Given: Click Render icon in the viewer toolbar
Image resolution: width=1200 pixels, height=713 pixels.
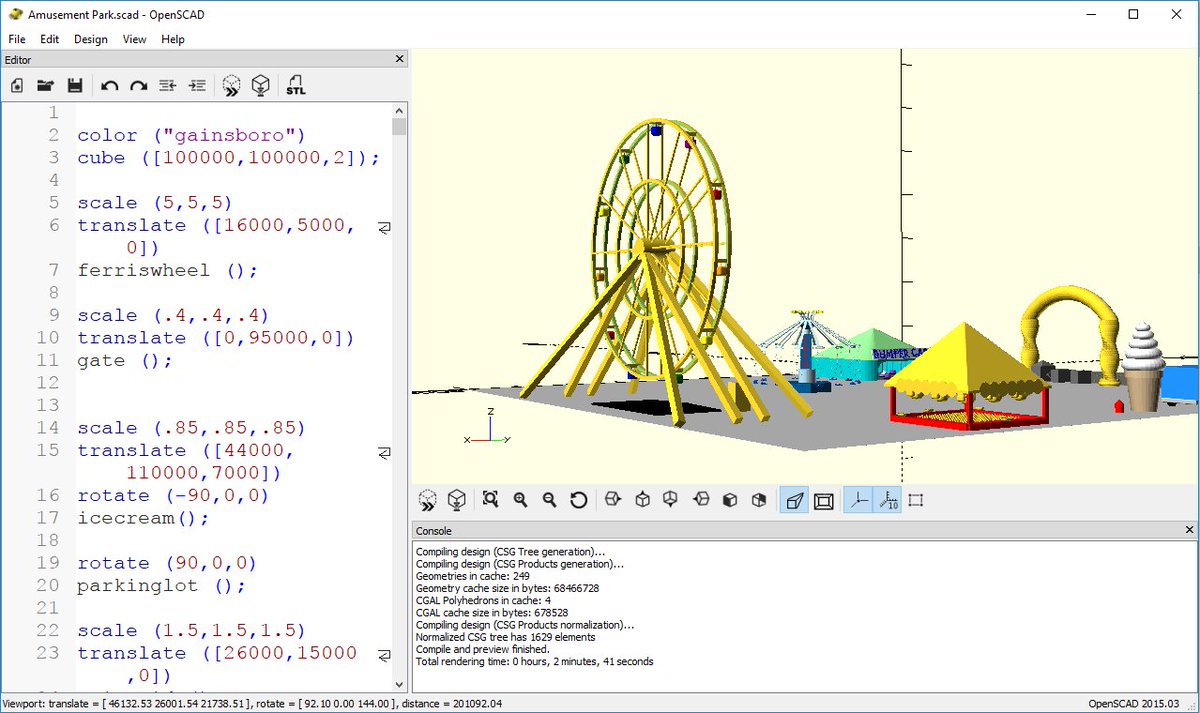Looking at the screenshot, I should click(x=457, y=499).
